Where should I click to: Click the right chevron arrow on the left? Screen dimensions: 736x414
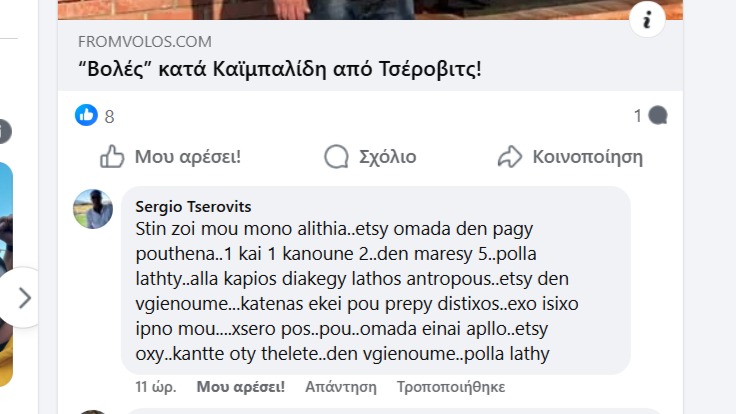(25, 297)
